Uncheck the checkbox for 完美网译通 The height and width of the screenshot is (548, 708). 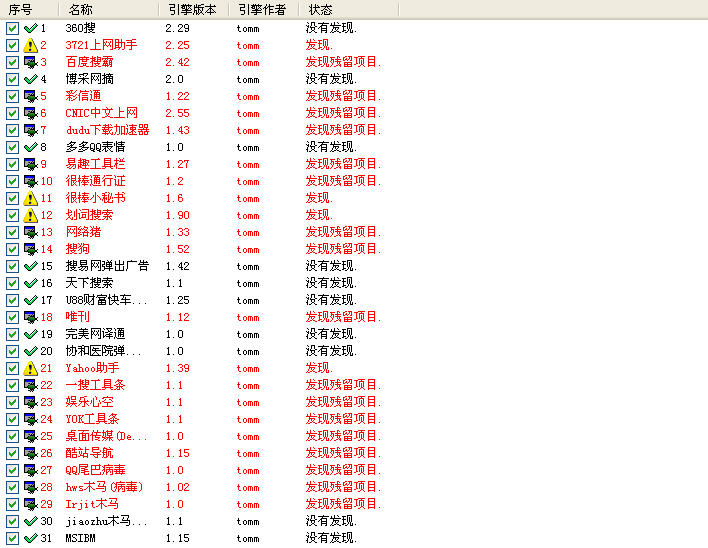pyautogui.click(x=12, y=334)
